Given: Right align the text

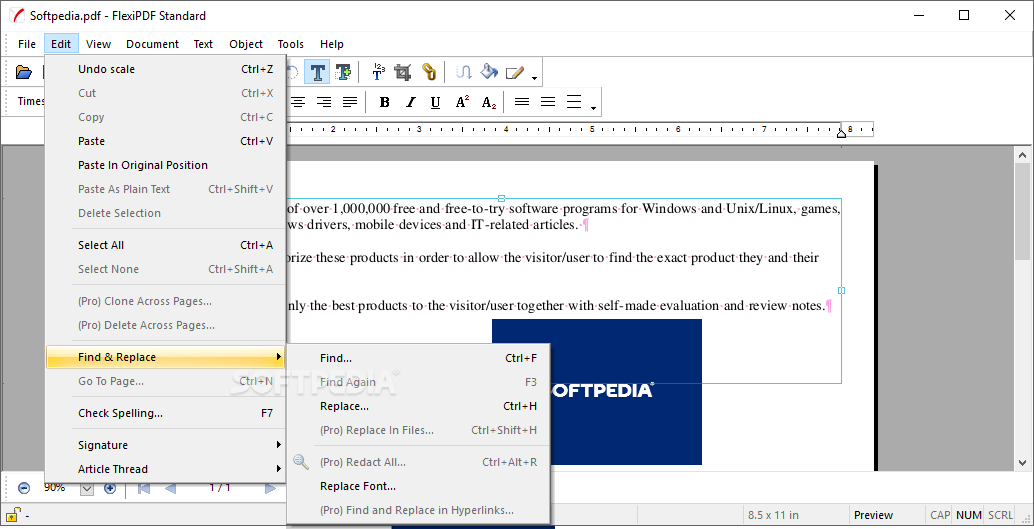Looking at the screenshot, I should (324, 102).
